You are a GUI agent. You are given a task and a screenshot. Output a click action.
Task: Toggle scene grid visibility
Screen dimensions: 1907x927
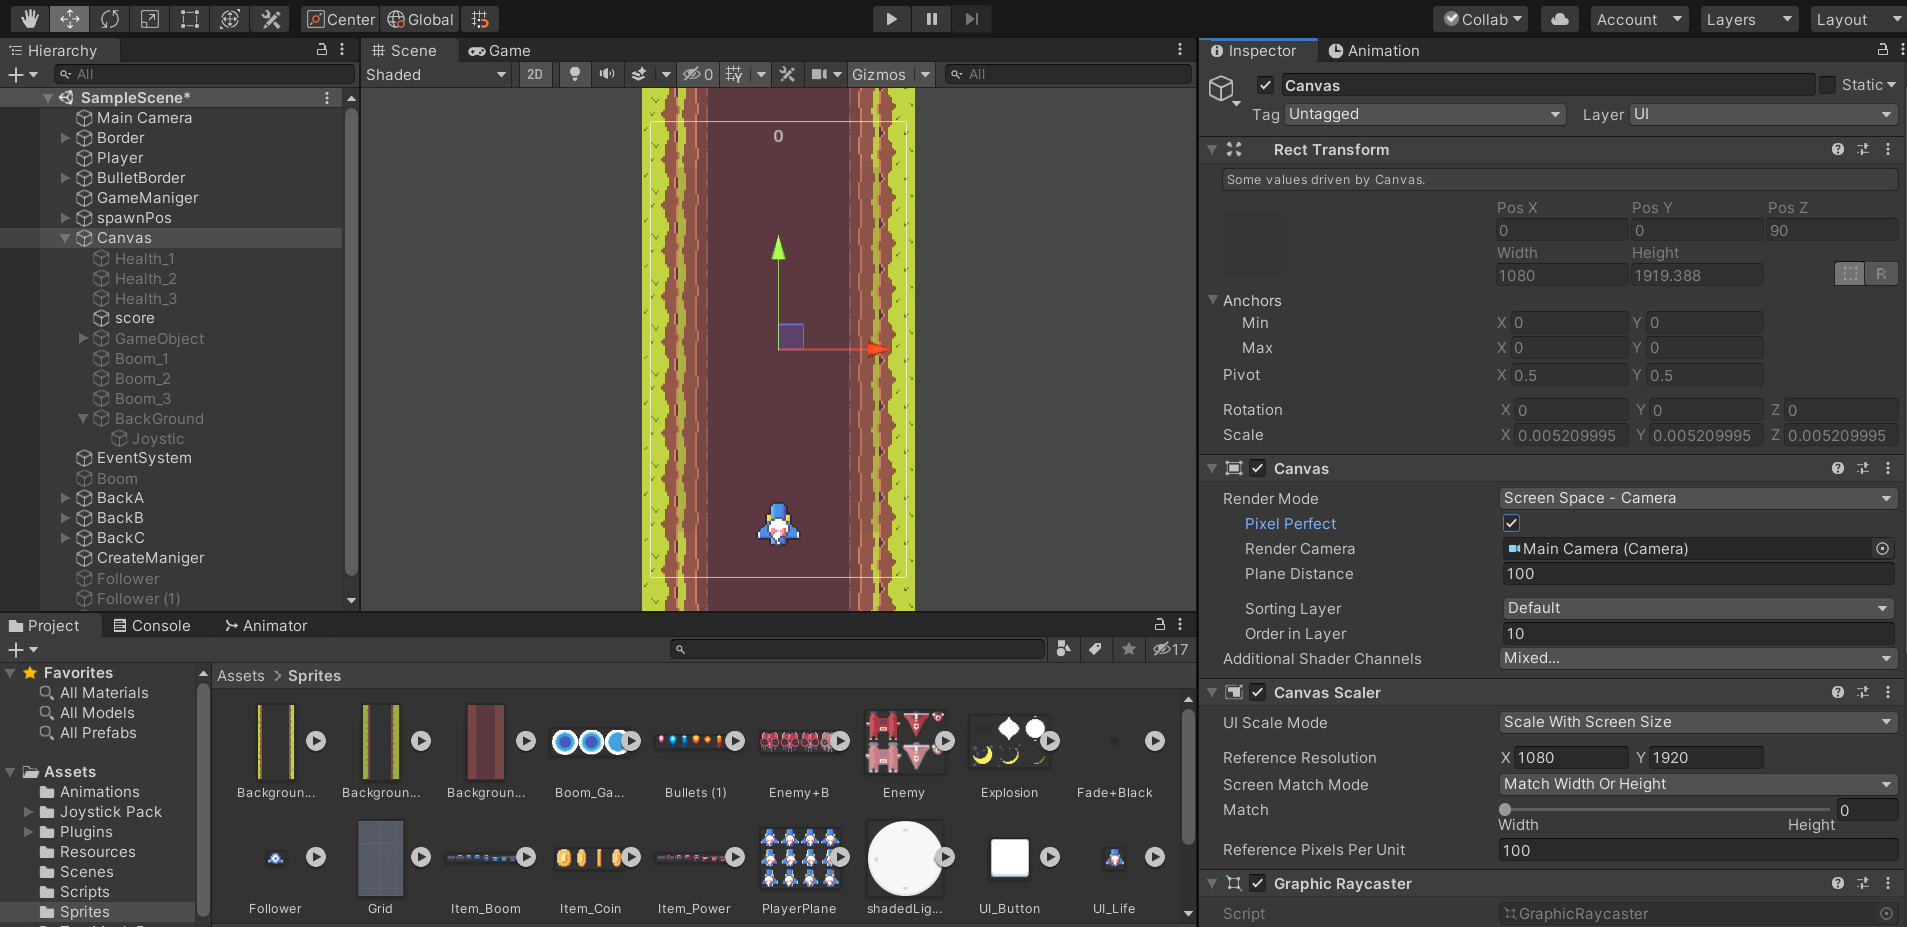(x=734, y=74)
